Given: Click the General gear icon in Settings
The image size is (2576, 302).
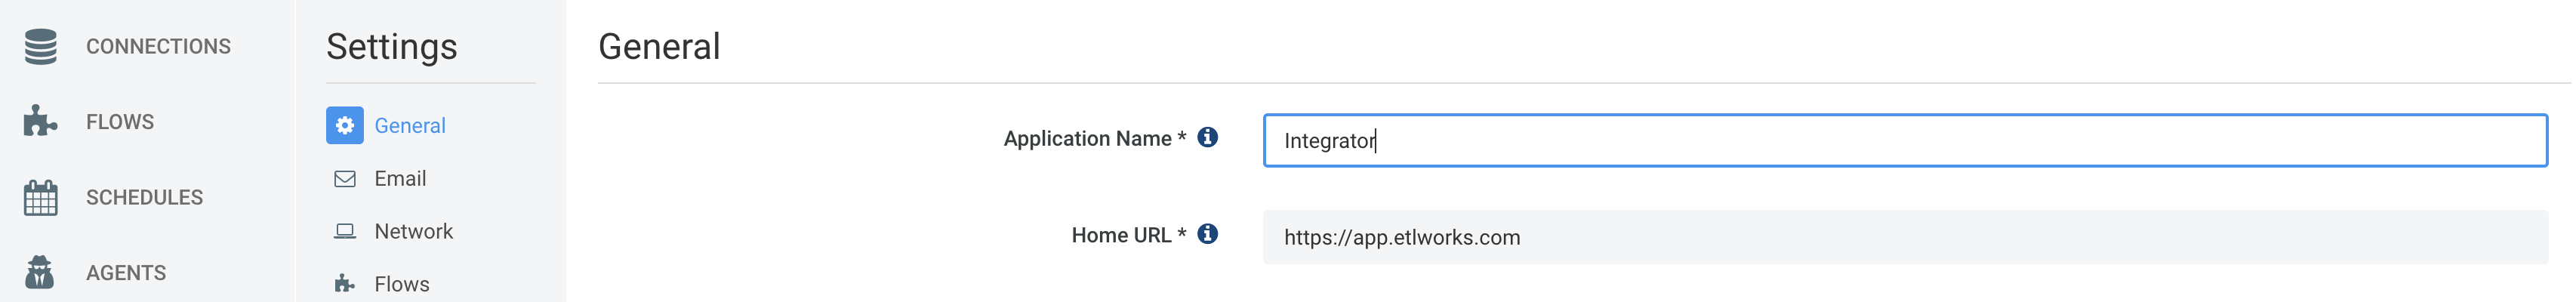Looking at the screenshot, I should point(345,125).
